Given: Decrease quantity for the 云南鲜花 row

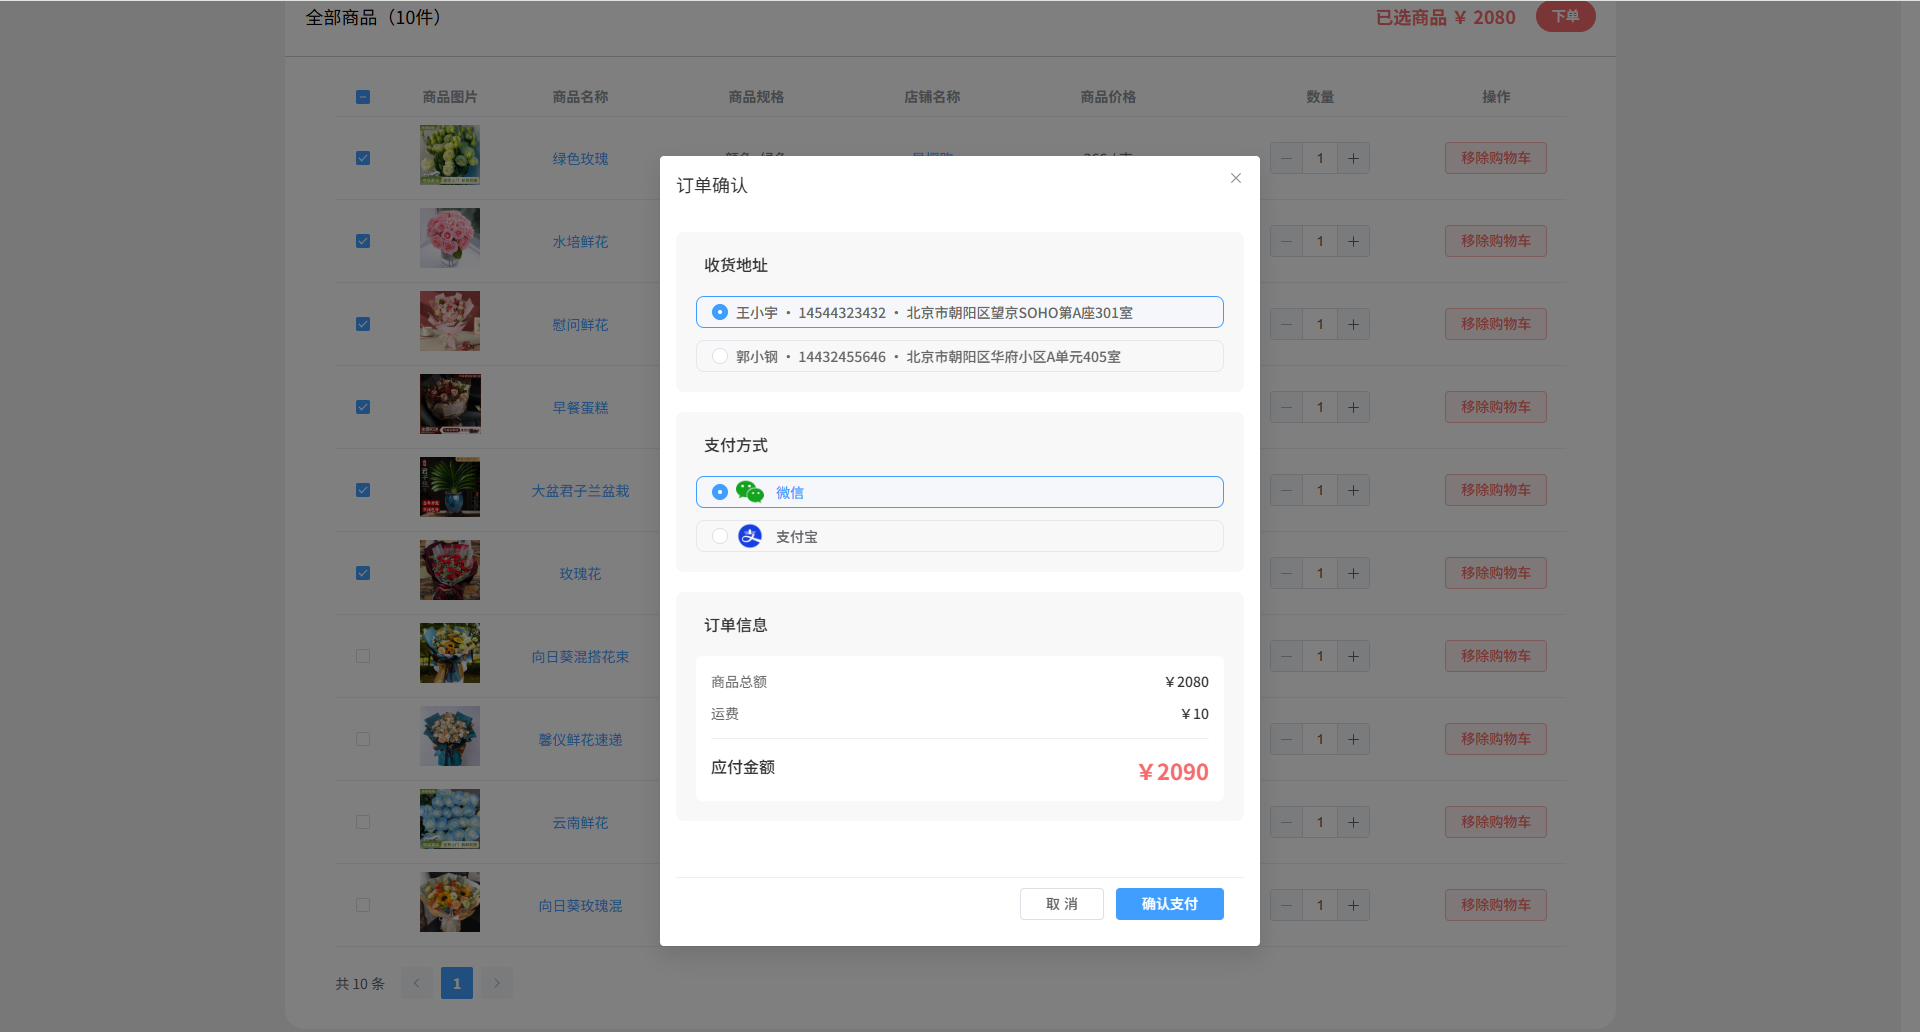Looking at the screenshot, I should pyautogui.click(x=1286, y=822).
